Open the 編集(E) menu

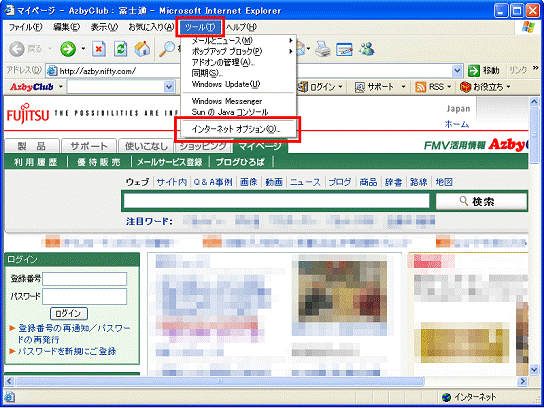click(x=67, y=27)
